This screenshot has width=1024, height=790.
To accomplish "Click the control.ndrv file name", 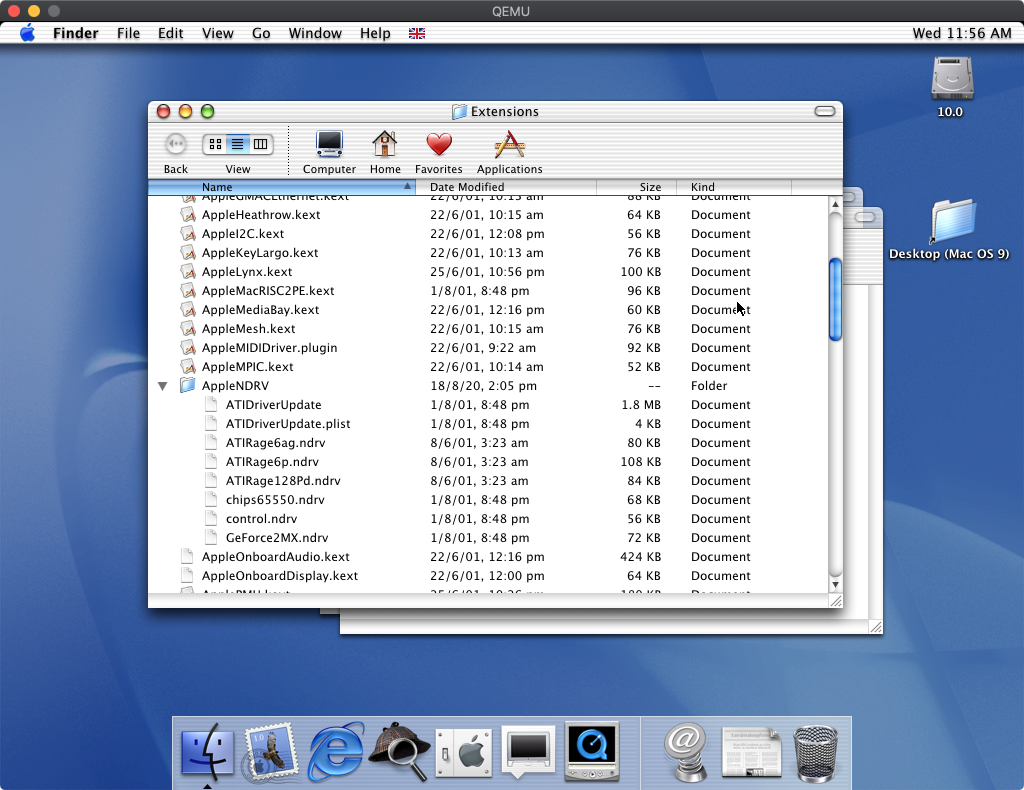I will click(261, 518).
